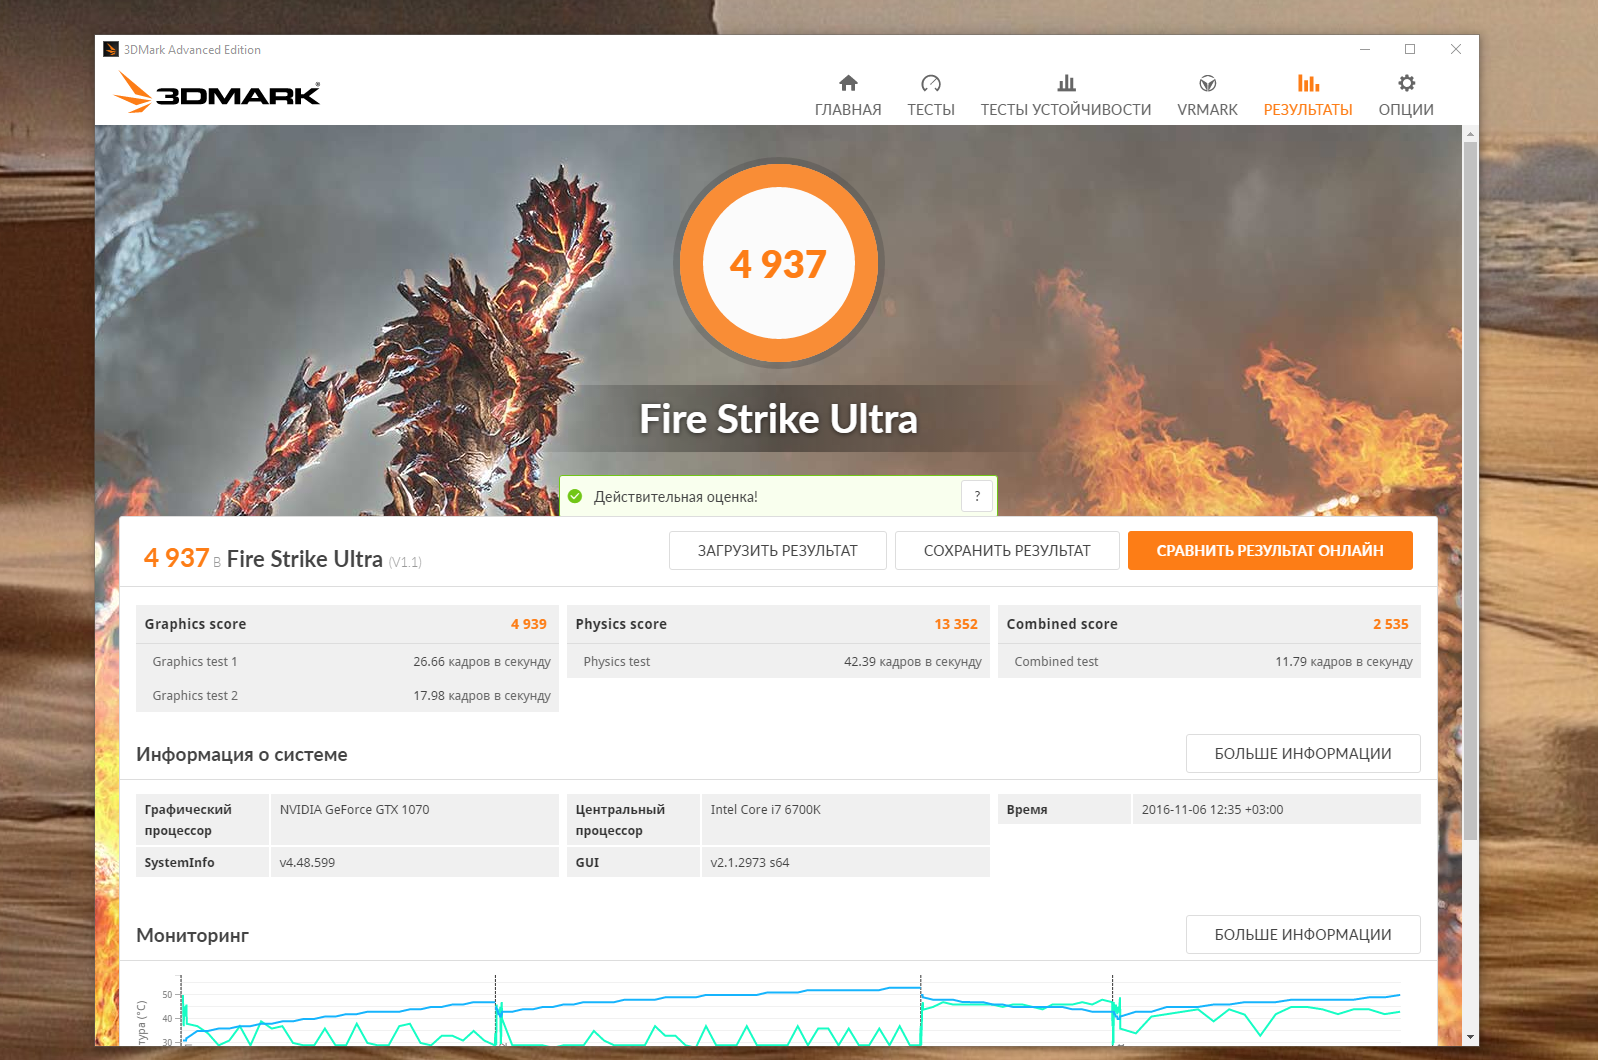The image size is (1598, 1060).
Task: Click the scrollbar up arrow
Action: point(1470,133)
